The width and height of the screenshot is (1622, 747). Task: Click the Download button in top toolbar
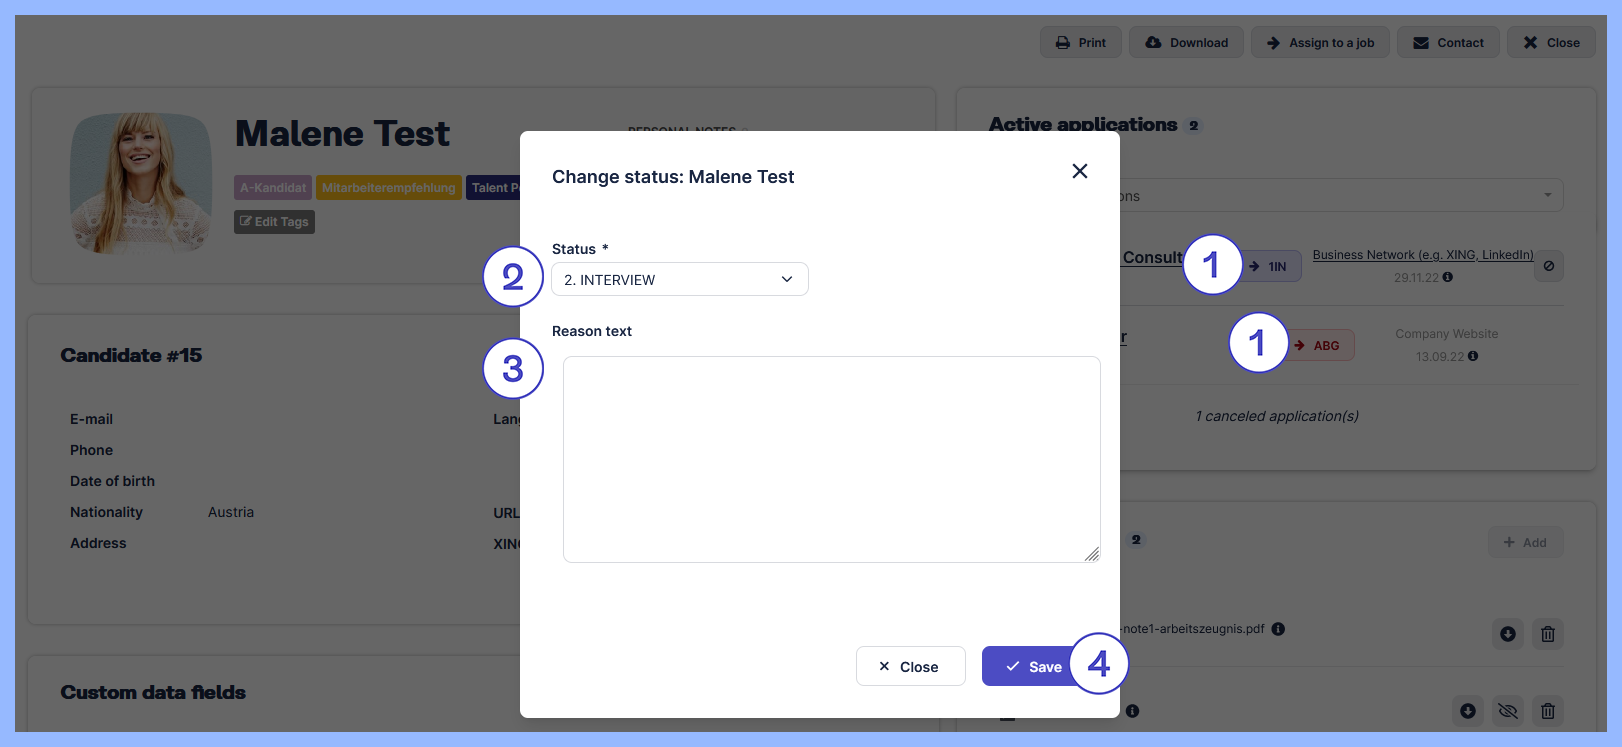(1186, 43)
